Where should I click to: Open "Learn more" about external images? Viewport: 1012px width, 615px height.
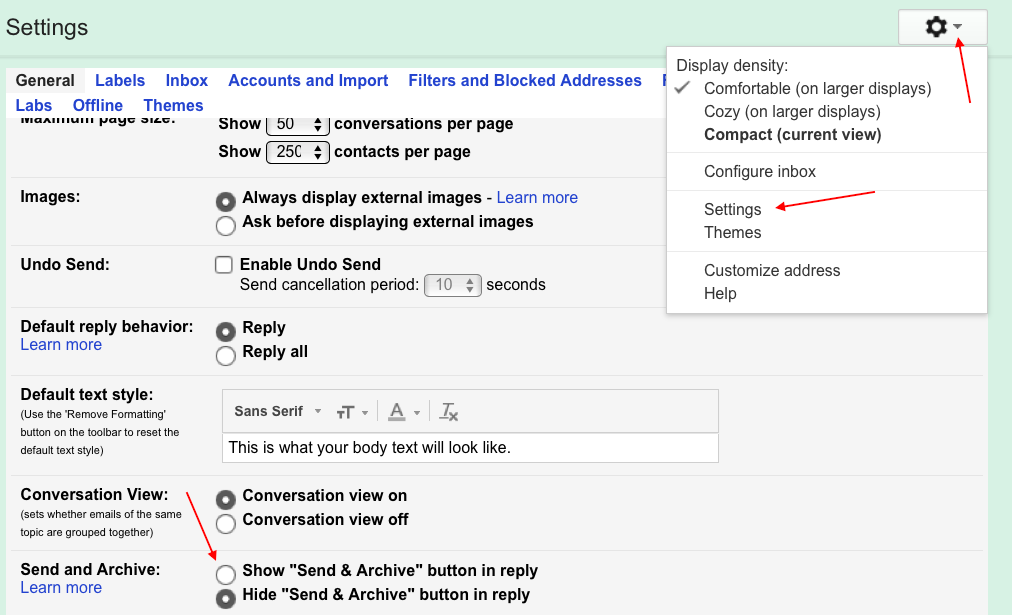coord(536,197)
